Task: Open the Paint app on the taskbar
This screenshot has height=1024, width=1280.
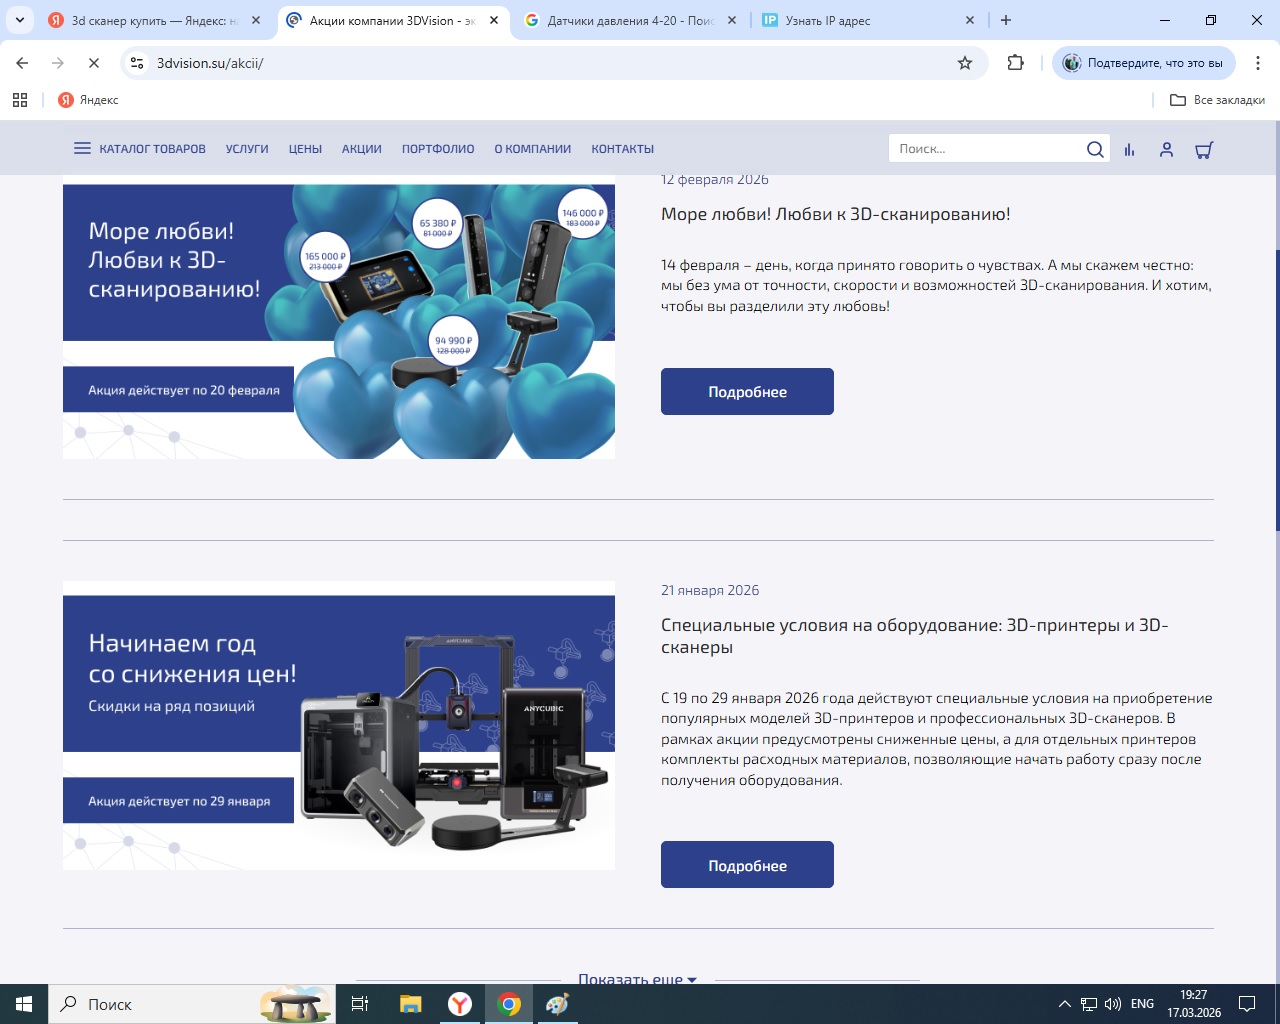Action: click(x=558, y=1004)
